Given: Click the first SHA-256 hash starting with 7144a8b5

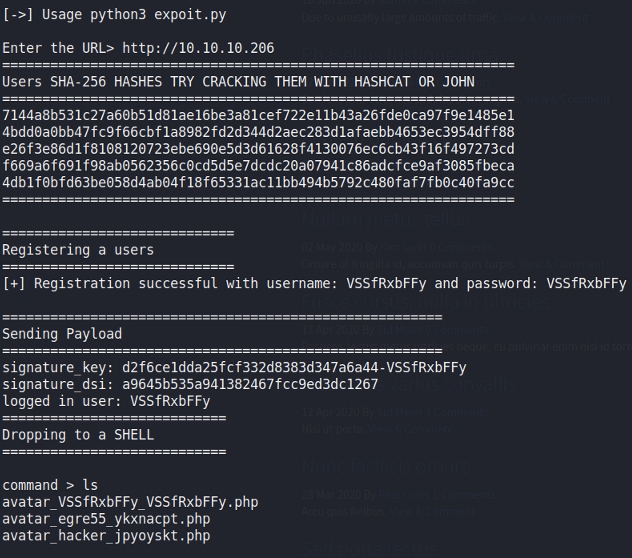Looking at the screenshot, I should coord(258,114).
